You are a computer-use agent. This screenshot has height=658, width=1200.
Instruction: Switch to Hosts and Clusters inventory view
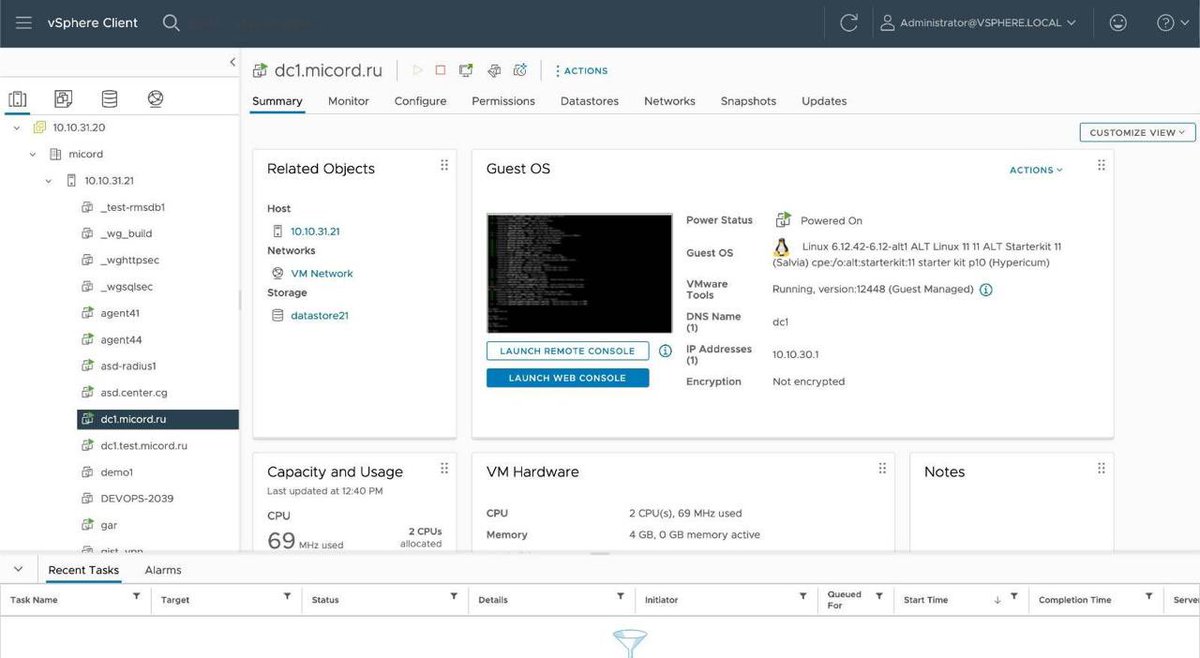18,99
